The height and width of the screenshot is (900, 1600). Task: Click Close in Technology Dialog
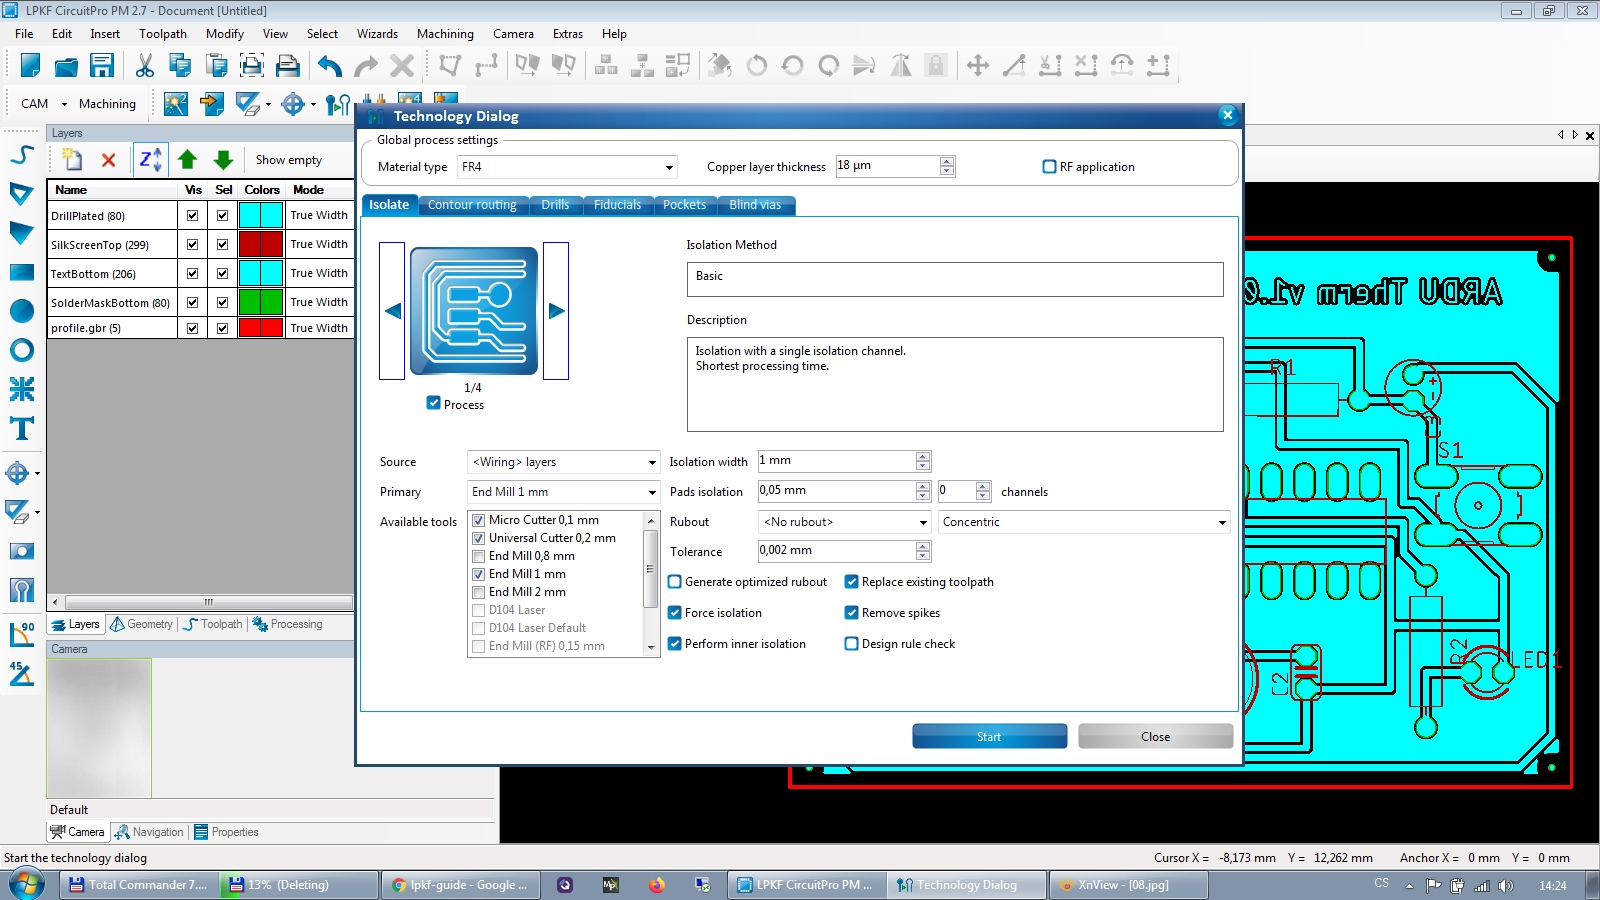[1155, 736]
